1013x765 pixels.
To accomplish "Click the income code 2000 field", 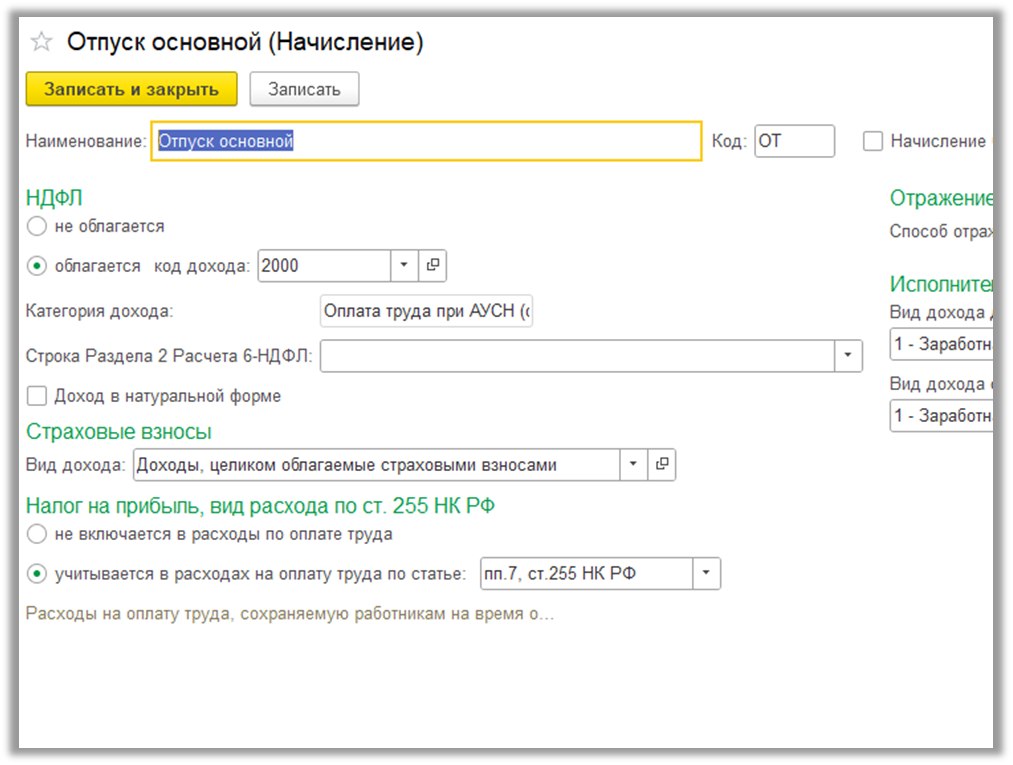I will click(324, 265).
